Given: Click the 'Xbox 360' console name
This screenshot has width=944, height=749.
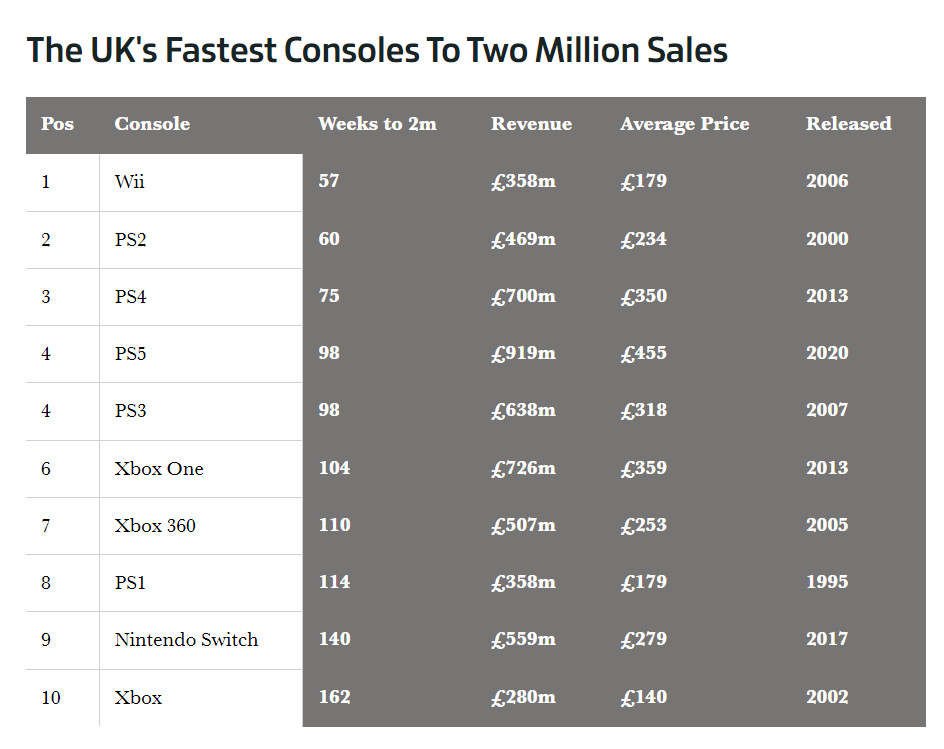Looking at the screenshot, I should pos(155,526).
